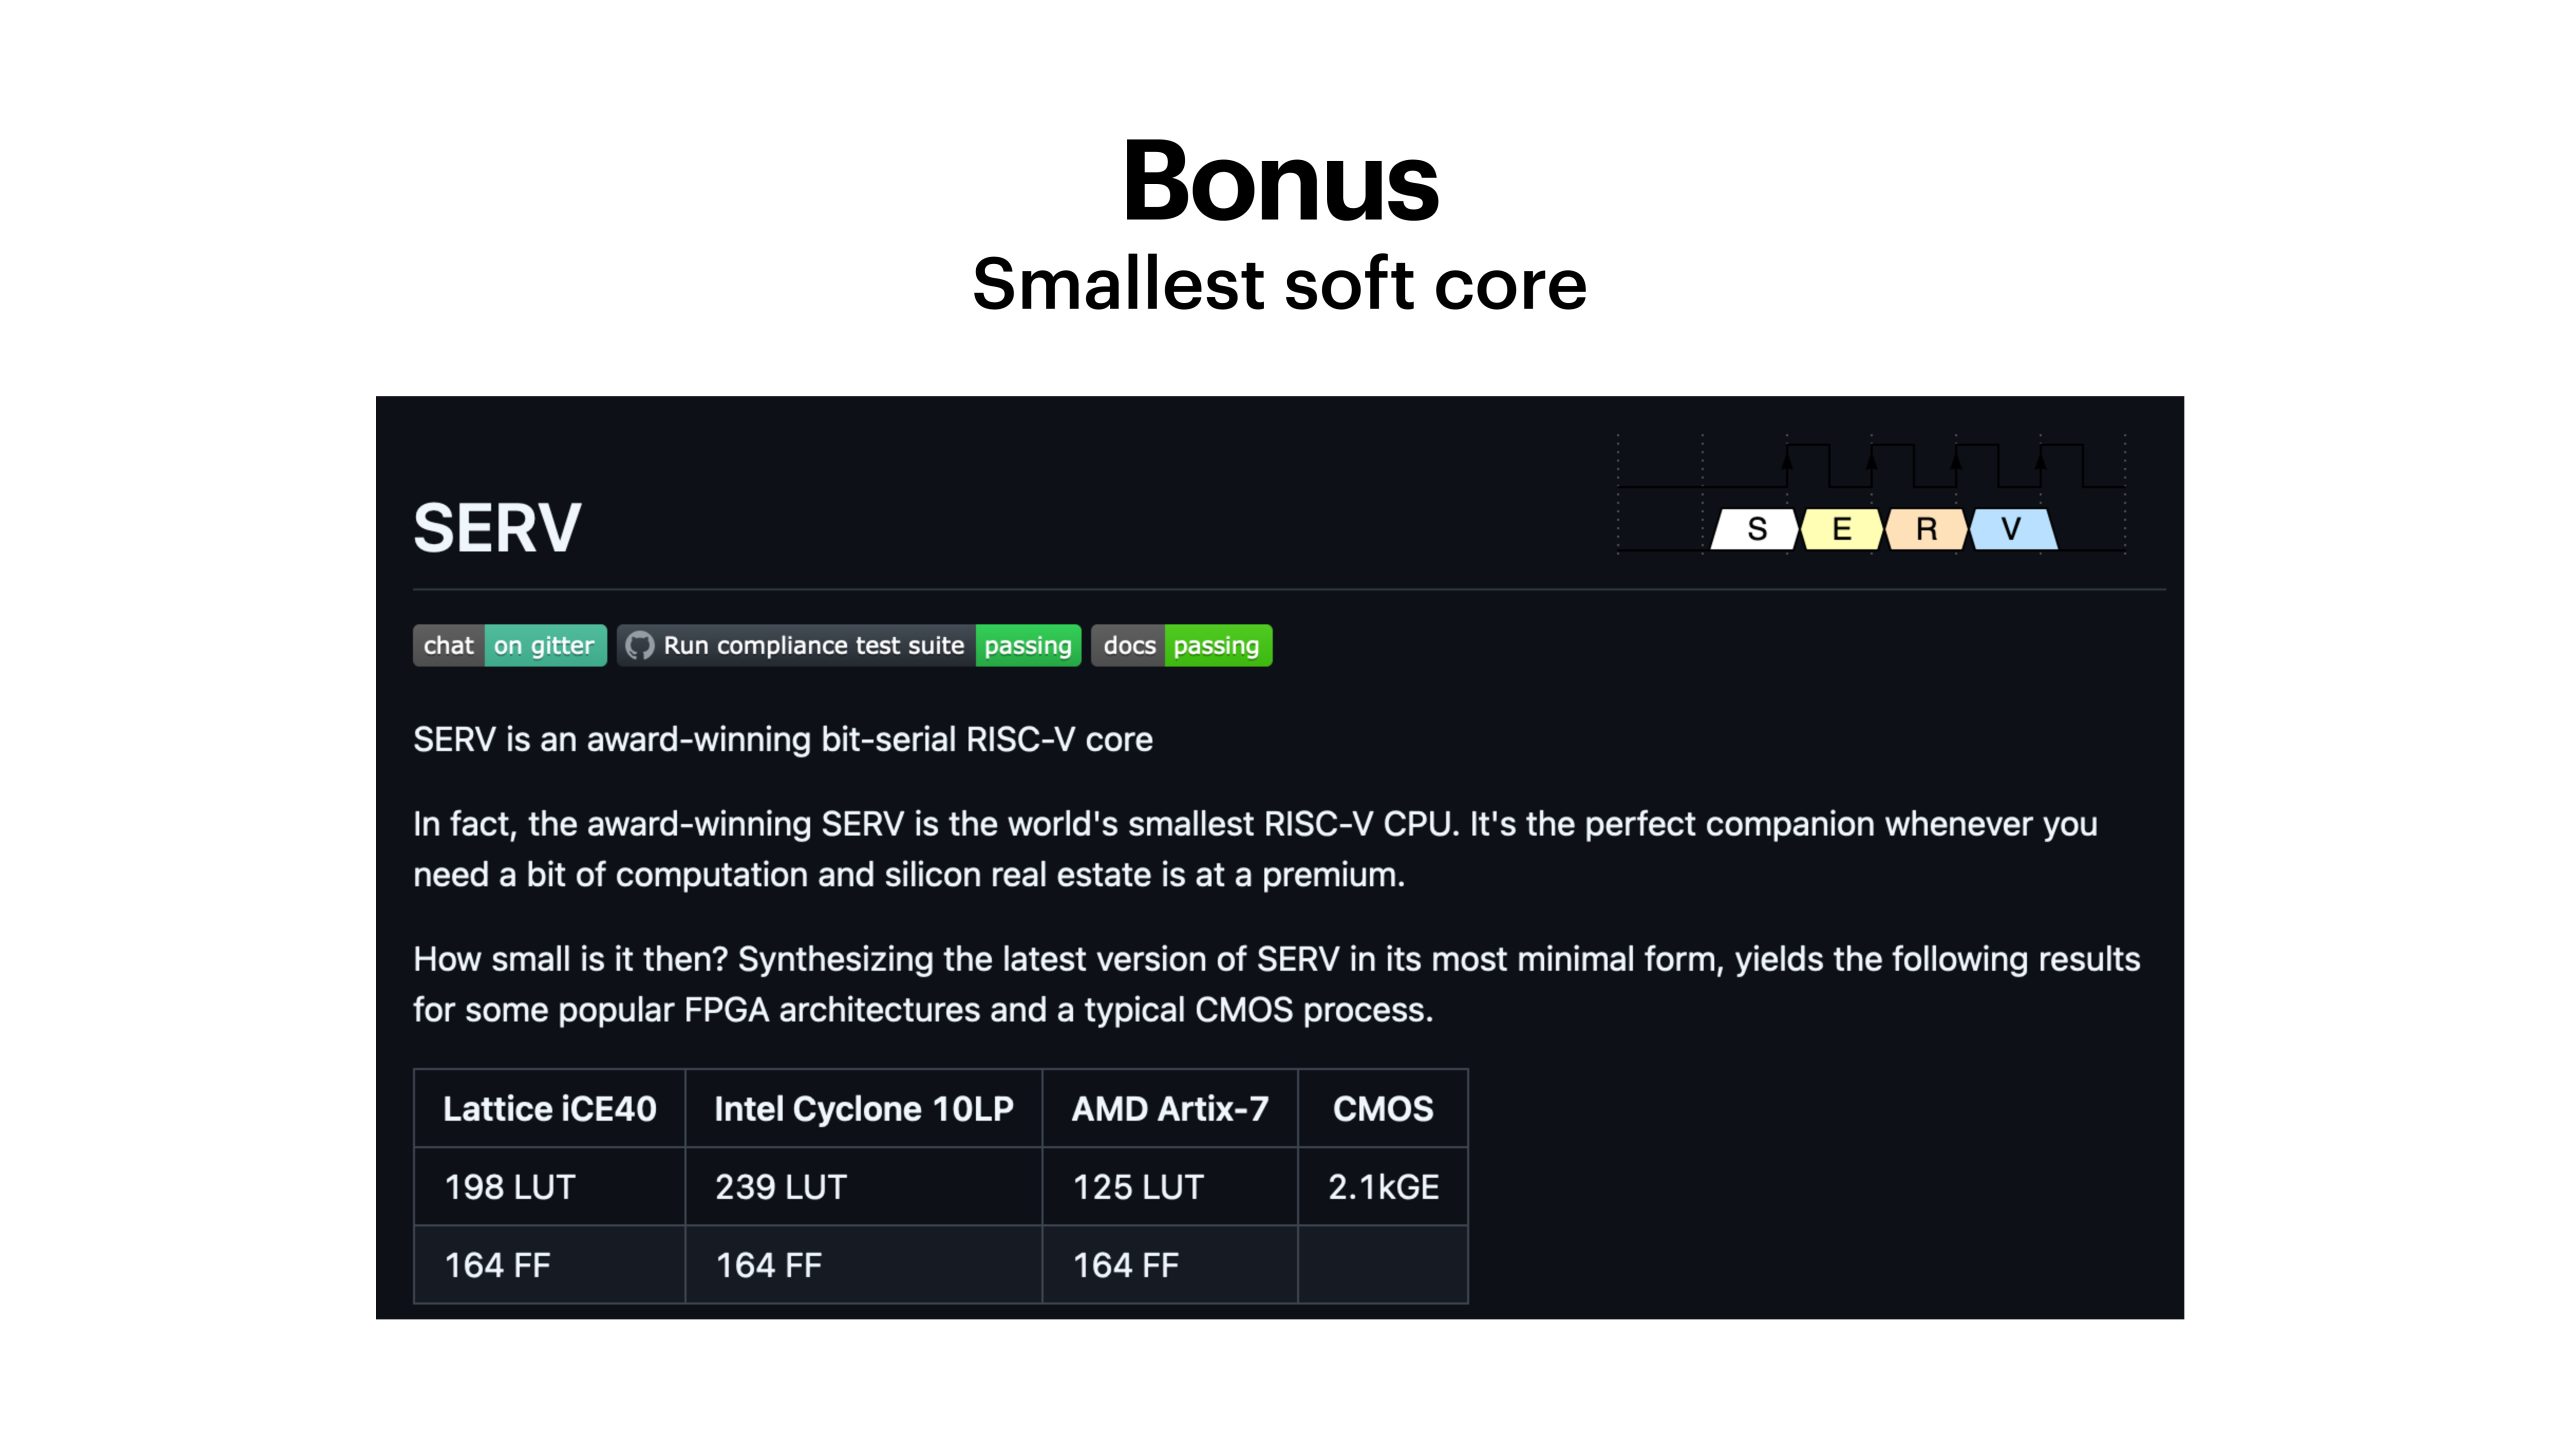Click the 198 LUT table cell

[x=550, y=1187]
